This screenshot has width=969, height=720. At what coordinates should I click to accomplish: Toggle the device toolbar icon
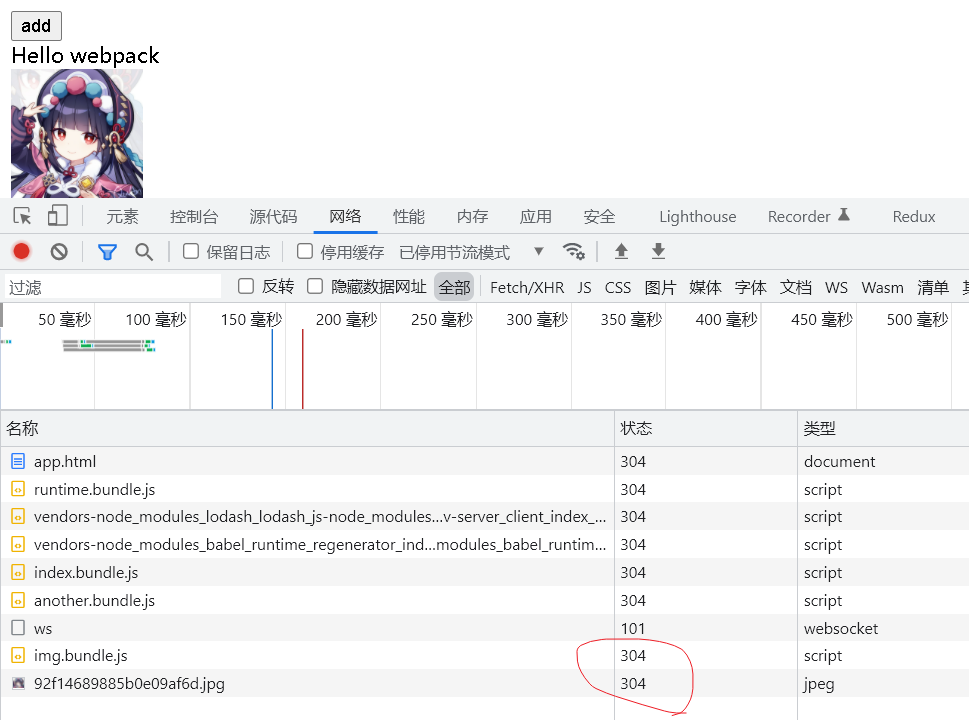click(x=57, y=216)
